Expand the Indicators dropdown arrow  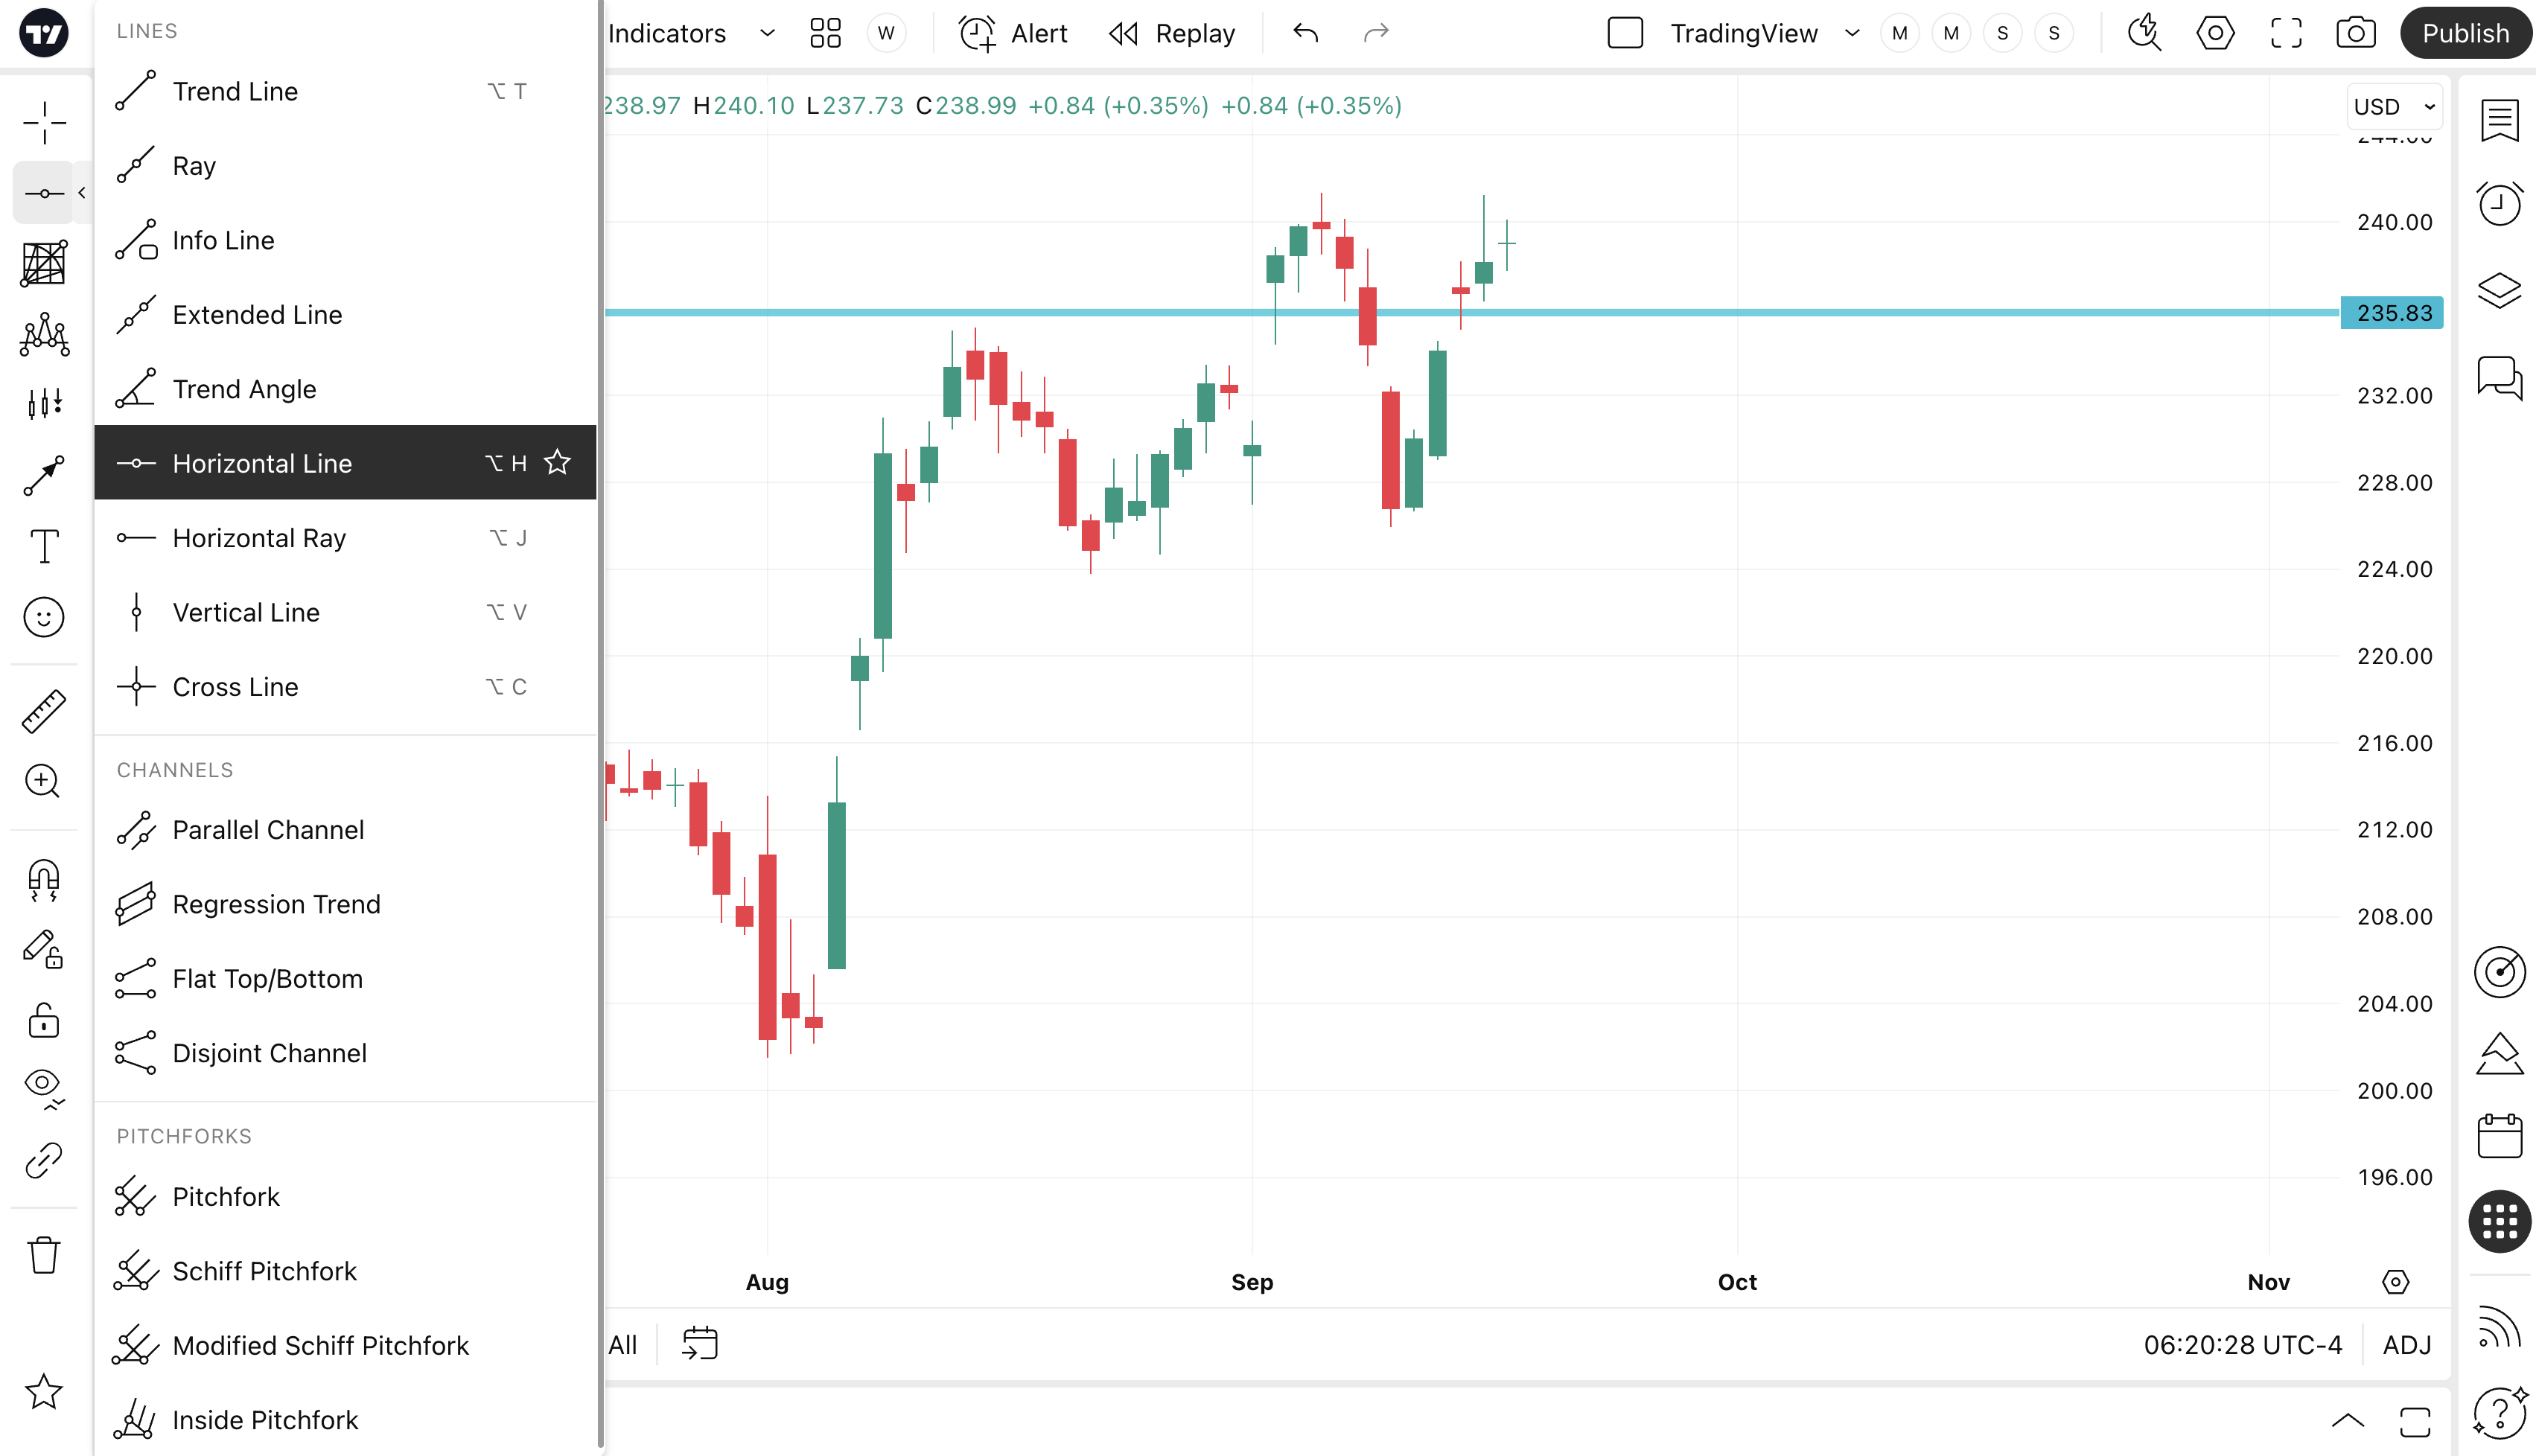tap(767, 33)
